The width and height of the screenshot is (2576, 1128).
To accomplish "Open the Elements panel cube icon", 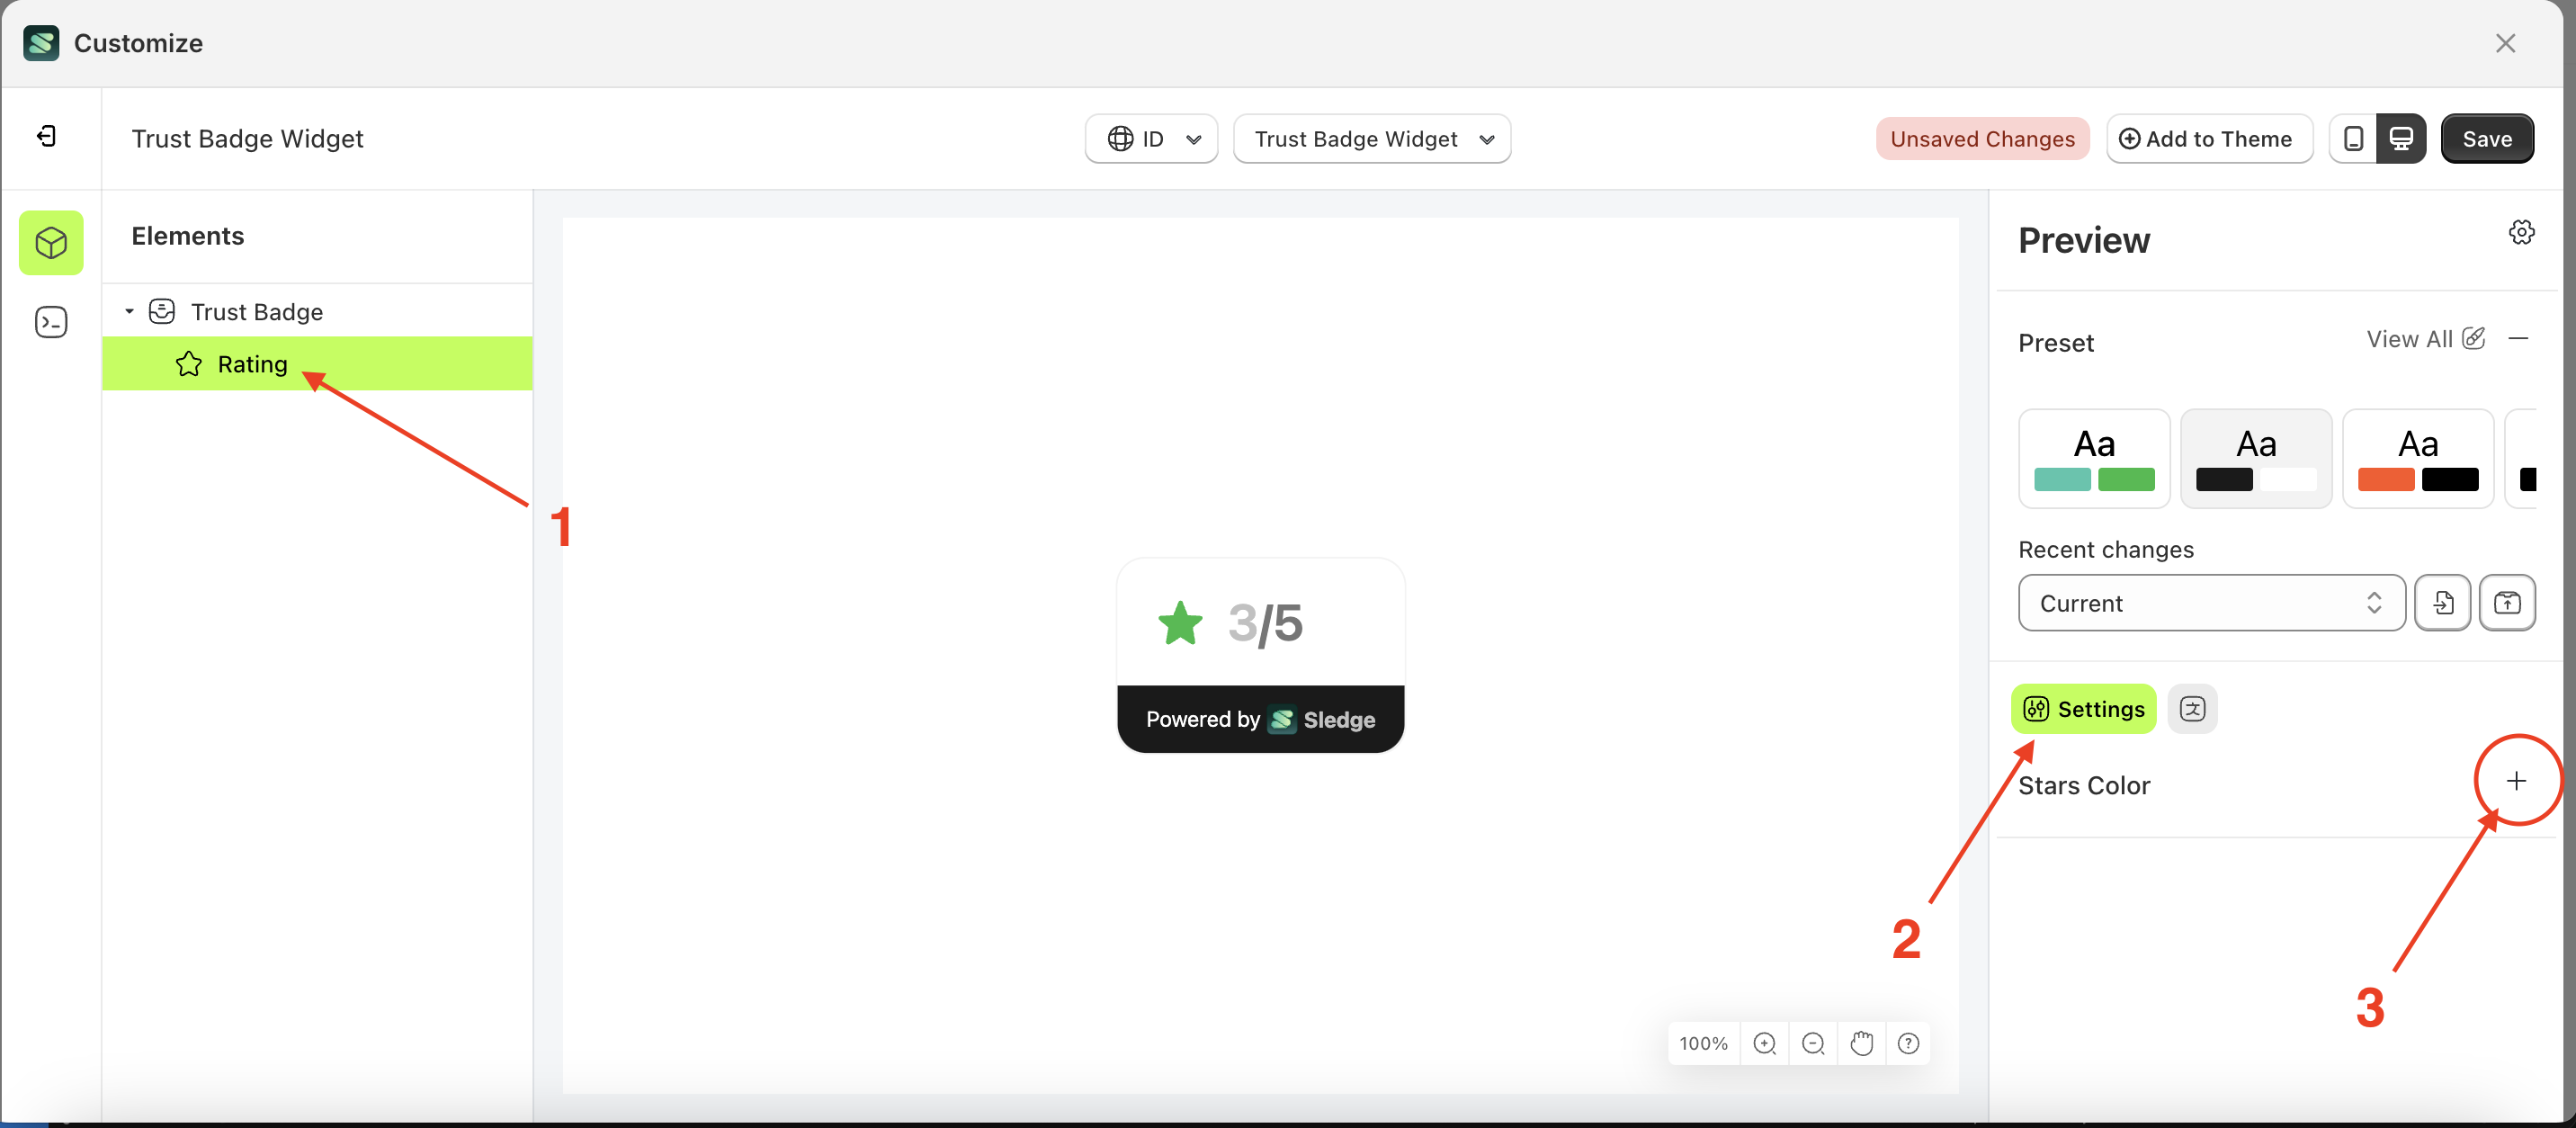I will pyautogui.click(x=51, y=242).
